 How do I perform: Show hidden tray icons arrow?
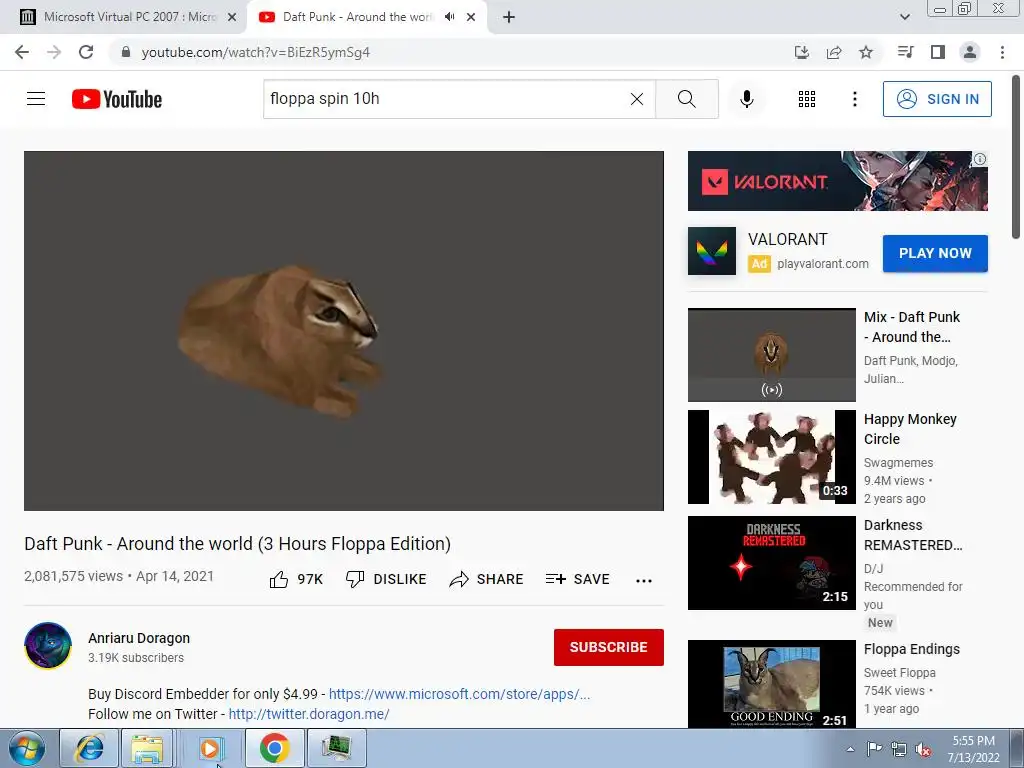coord(850,749)
